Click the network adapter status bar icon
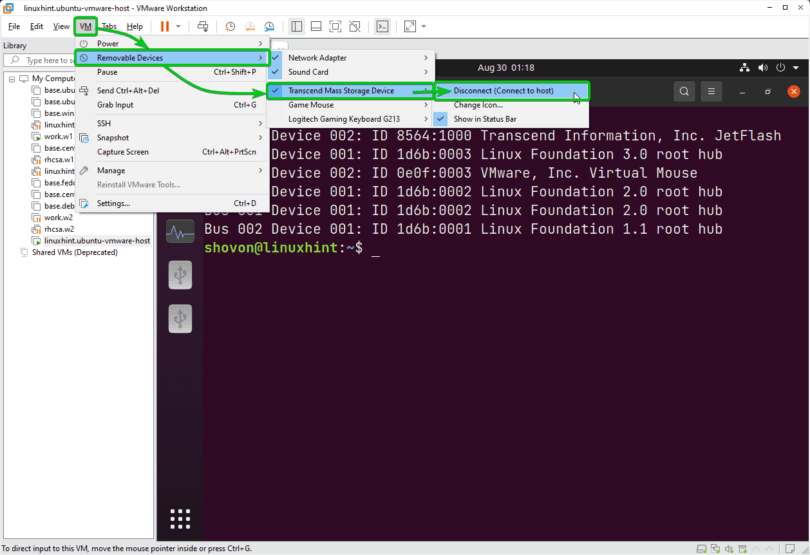The image size is (810, 555). point(715,549)
